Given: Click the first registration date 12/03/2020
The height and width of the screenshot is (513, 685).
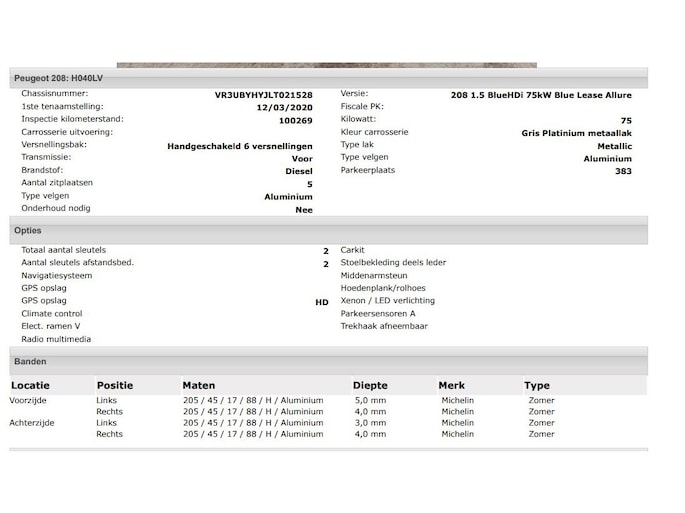Looking at the screenshot, I should pos(284,107).
